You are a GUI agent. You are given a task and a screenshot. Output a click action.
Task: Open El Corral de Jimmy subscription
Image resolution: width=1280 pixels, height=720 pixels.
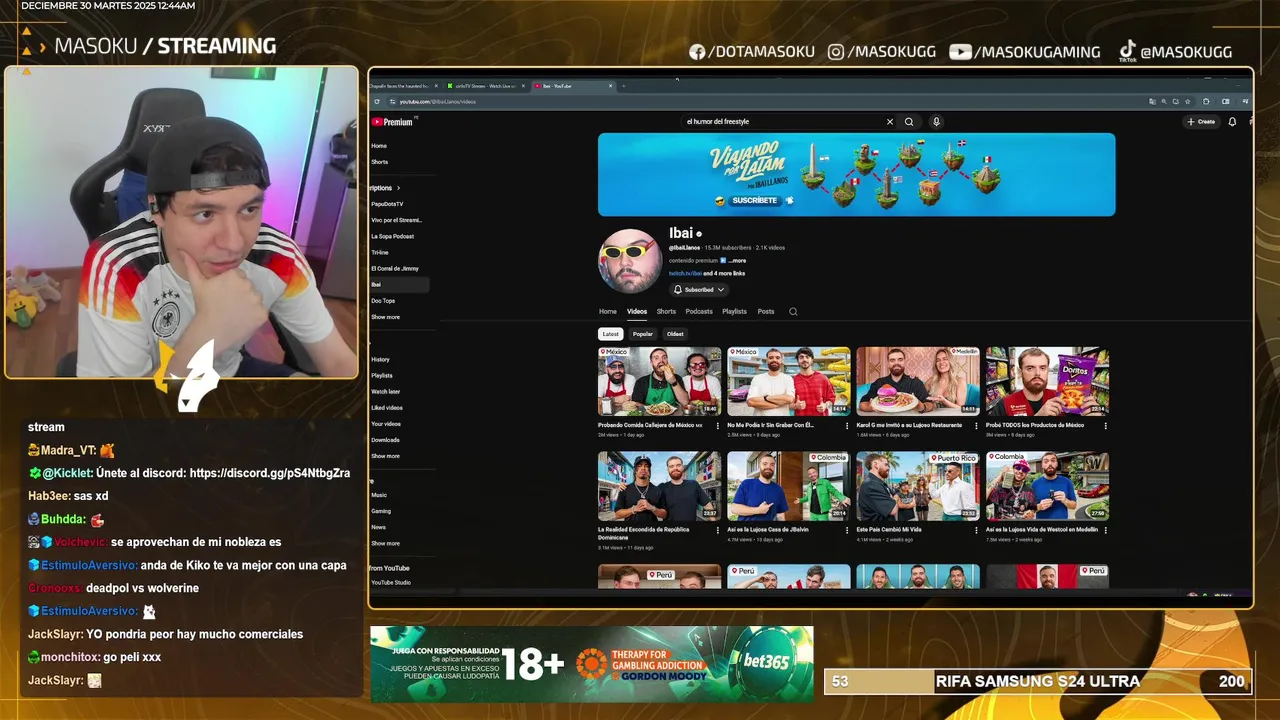(395, 268)
